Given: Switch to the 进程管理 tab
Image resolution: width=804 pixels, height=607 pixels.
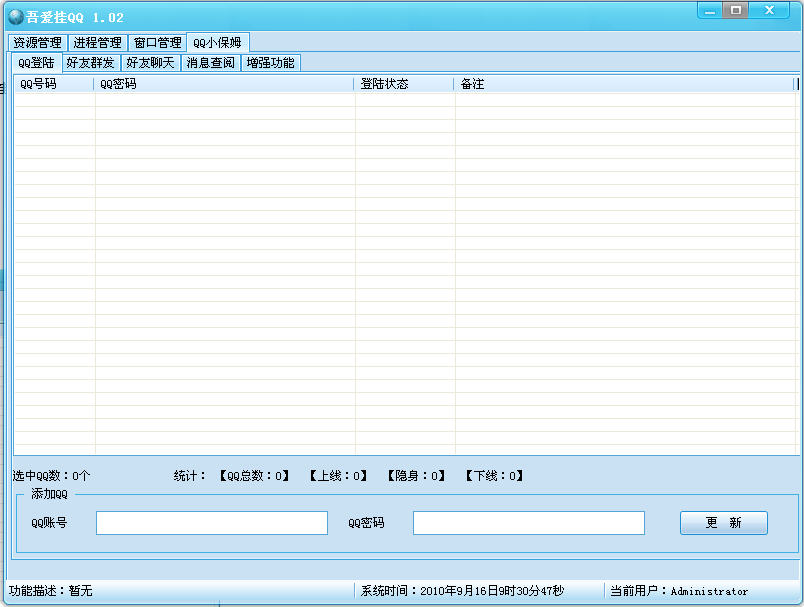Looking at the screenshot, I should pos(97,43).
